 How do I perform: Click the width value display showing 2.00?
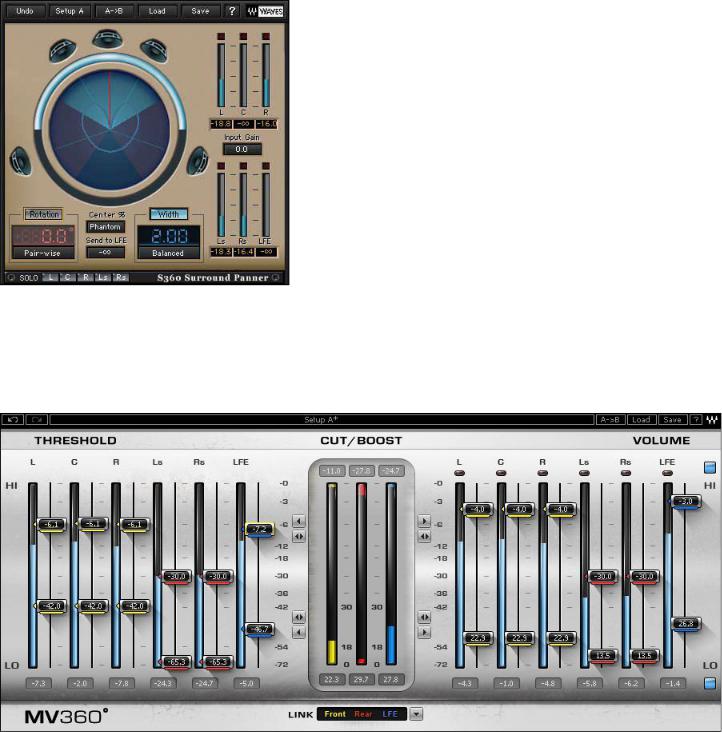point(168,236)
